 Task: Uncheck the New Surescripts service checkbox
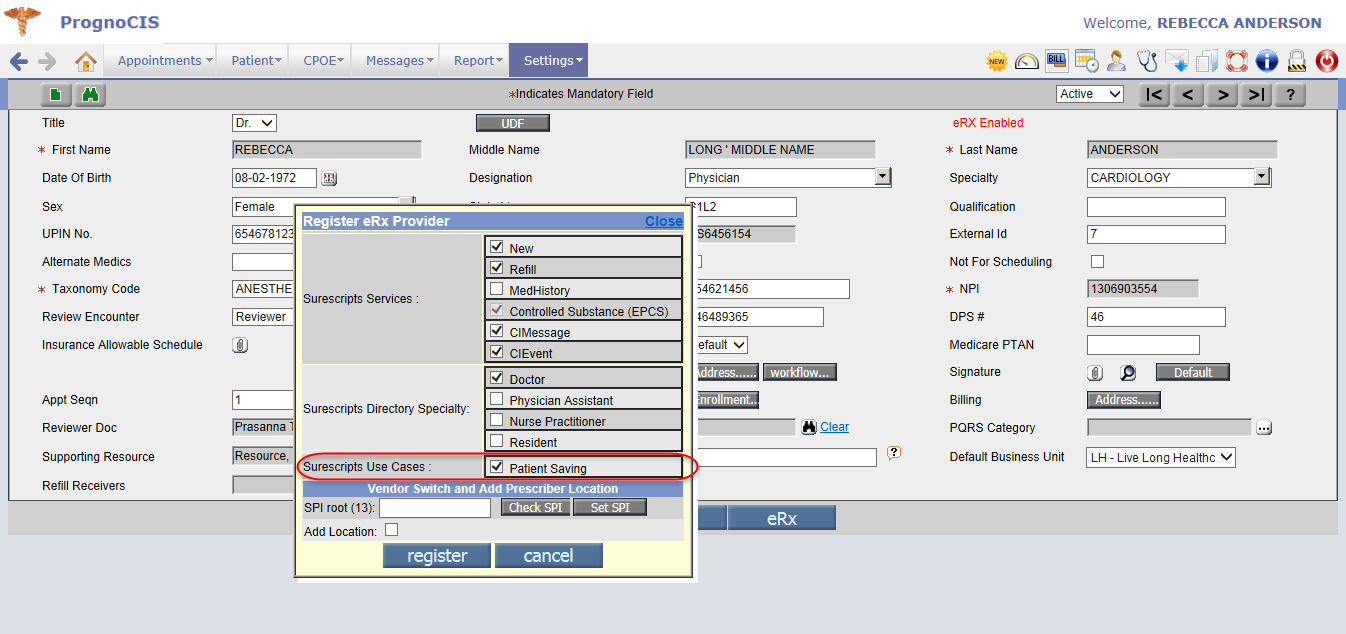(x=496, y=246)
